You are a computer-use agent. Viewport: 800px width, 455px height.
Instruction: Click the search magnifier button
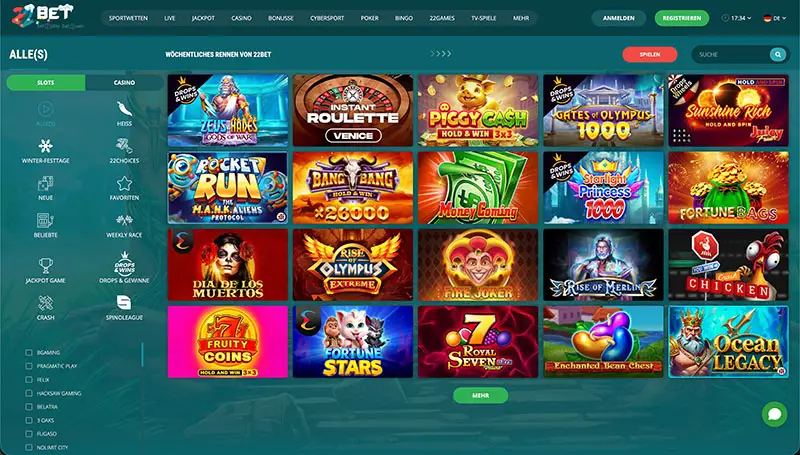coord(778,54)
